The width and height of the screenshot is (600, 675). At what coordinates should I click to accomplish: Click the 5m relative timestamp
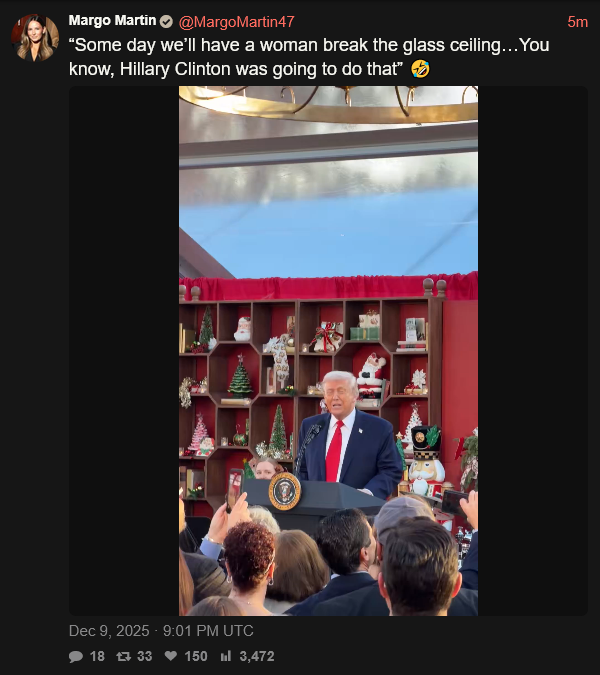point(577,22)
